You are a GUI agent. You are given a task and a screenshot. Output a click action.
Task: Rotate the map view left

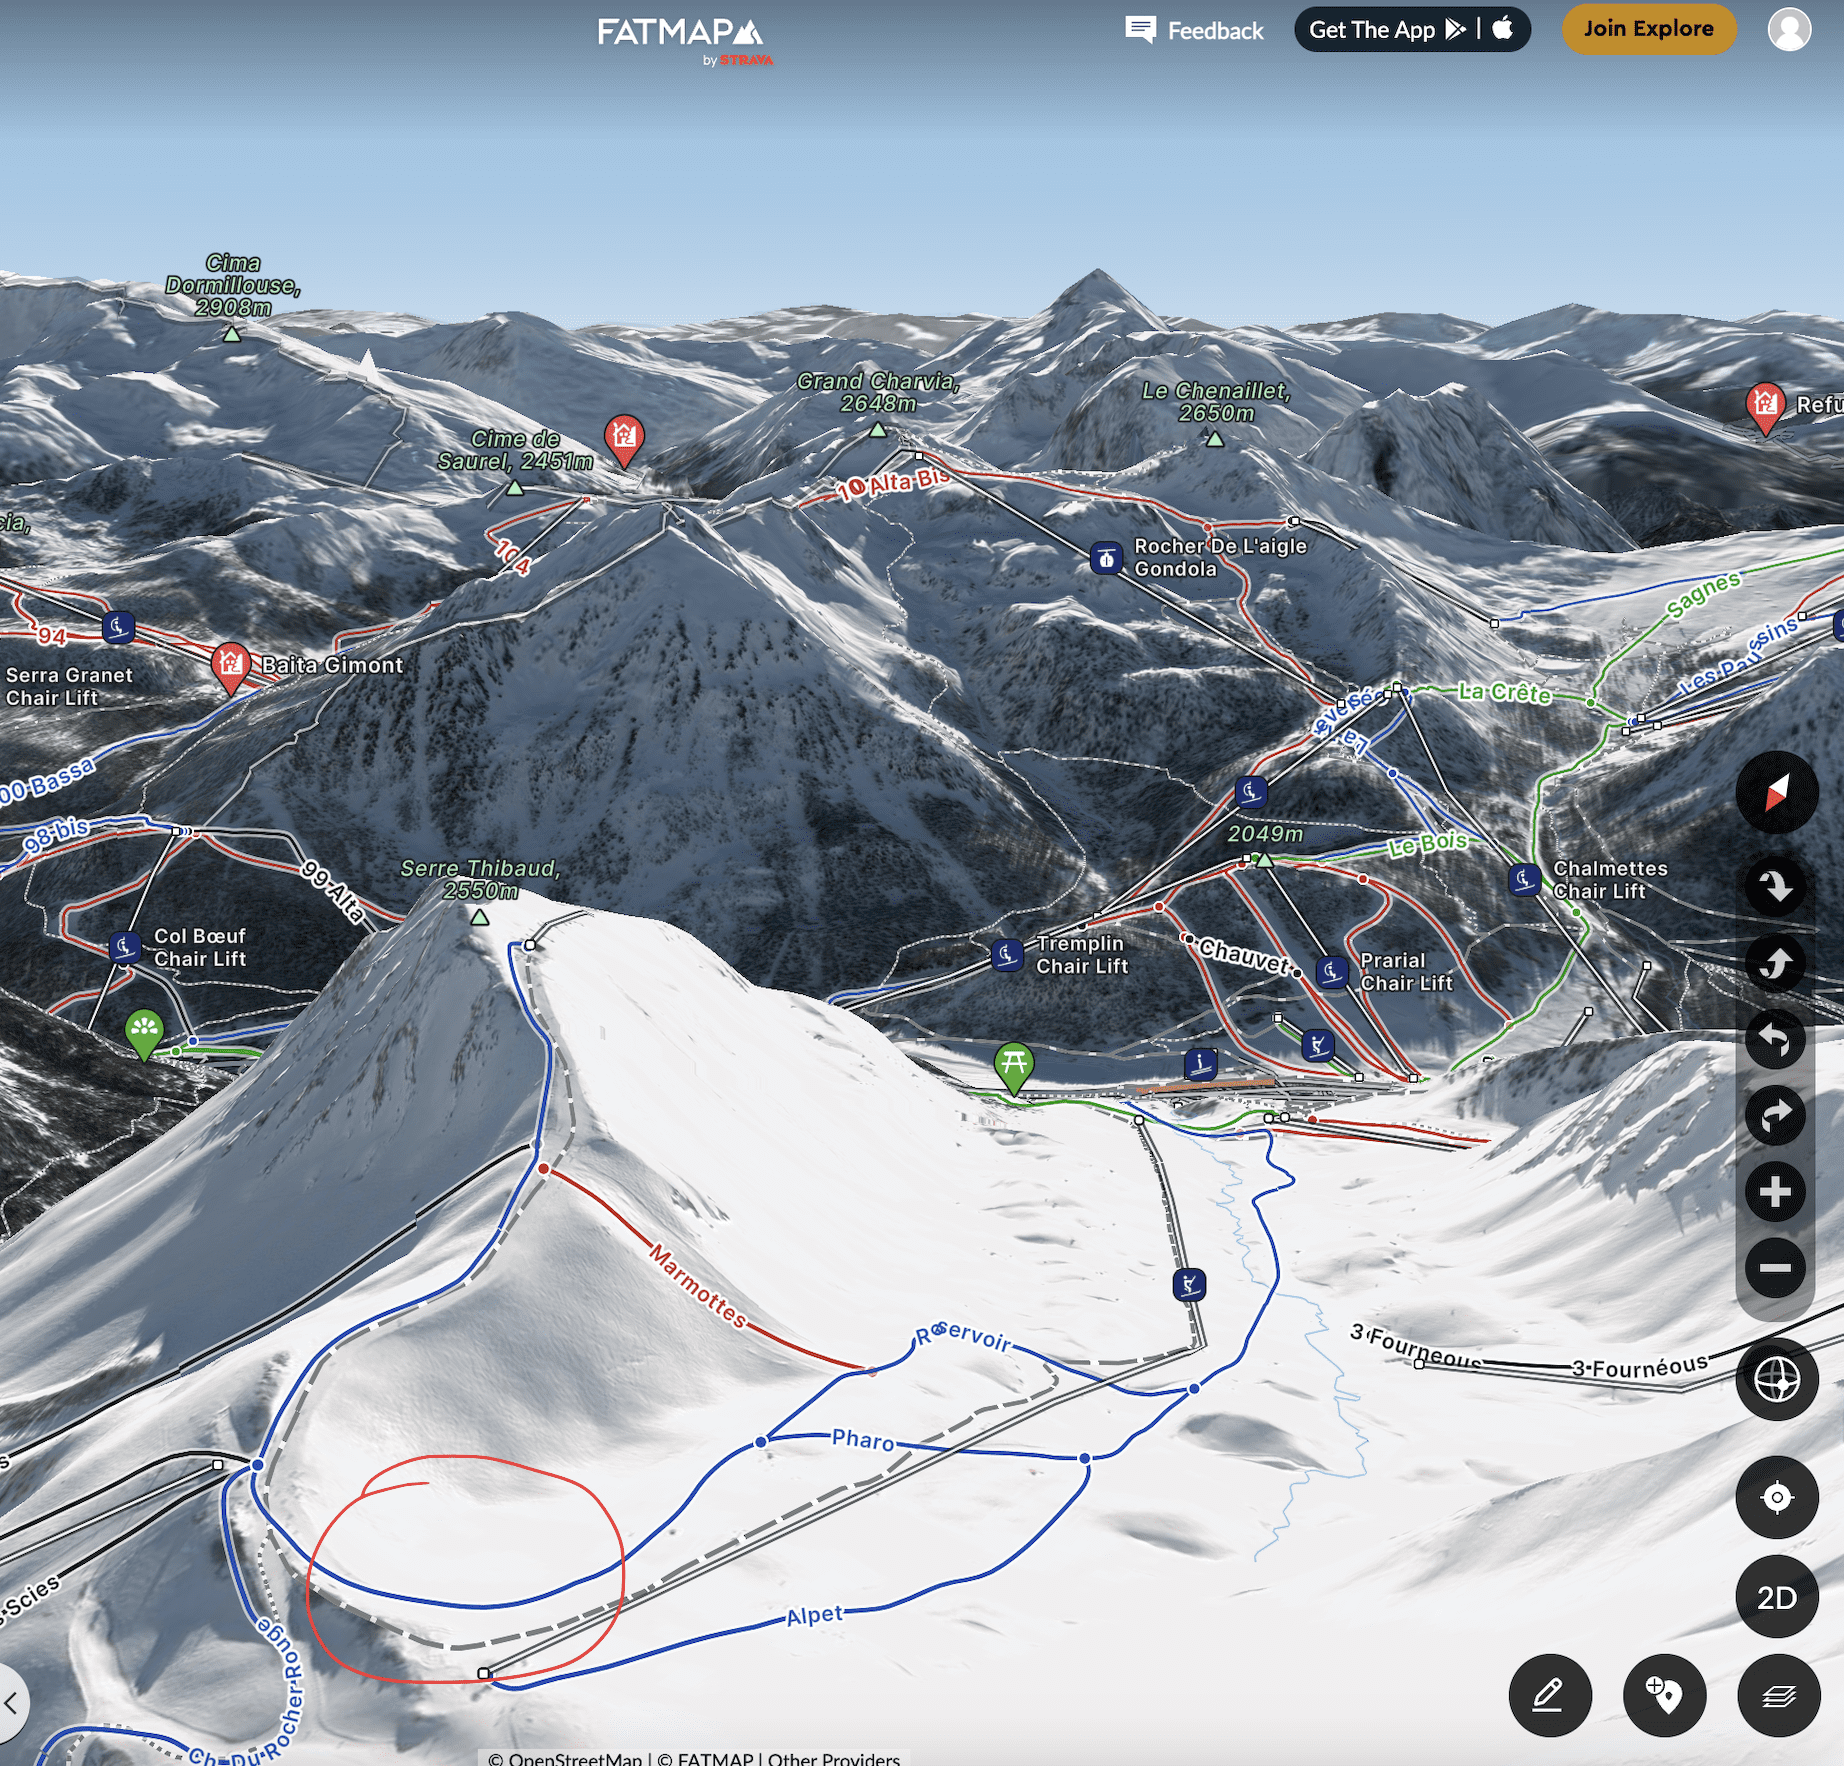[1775, 1039]
